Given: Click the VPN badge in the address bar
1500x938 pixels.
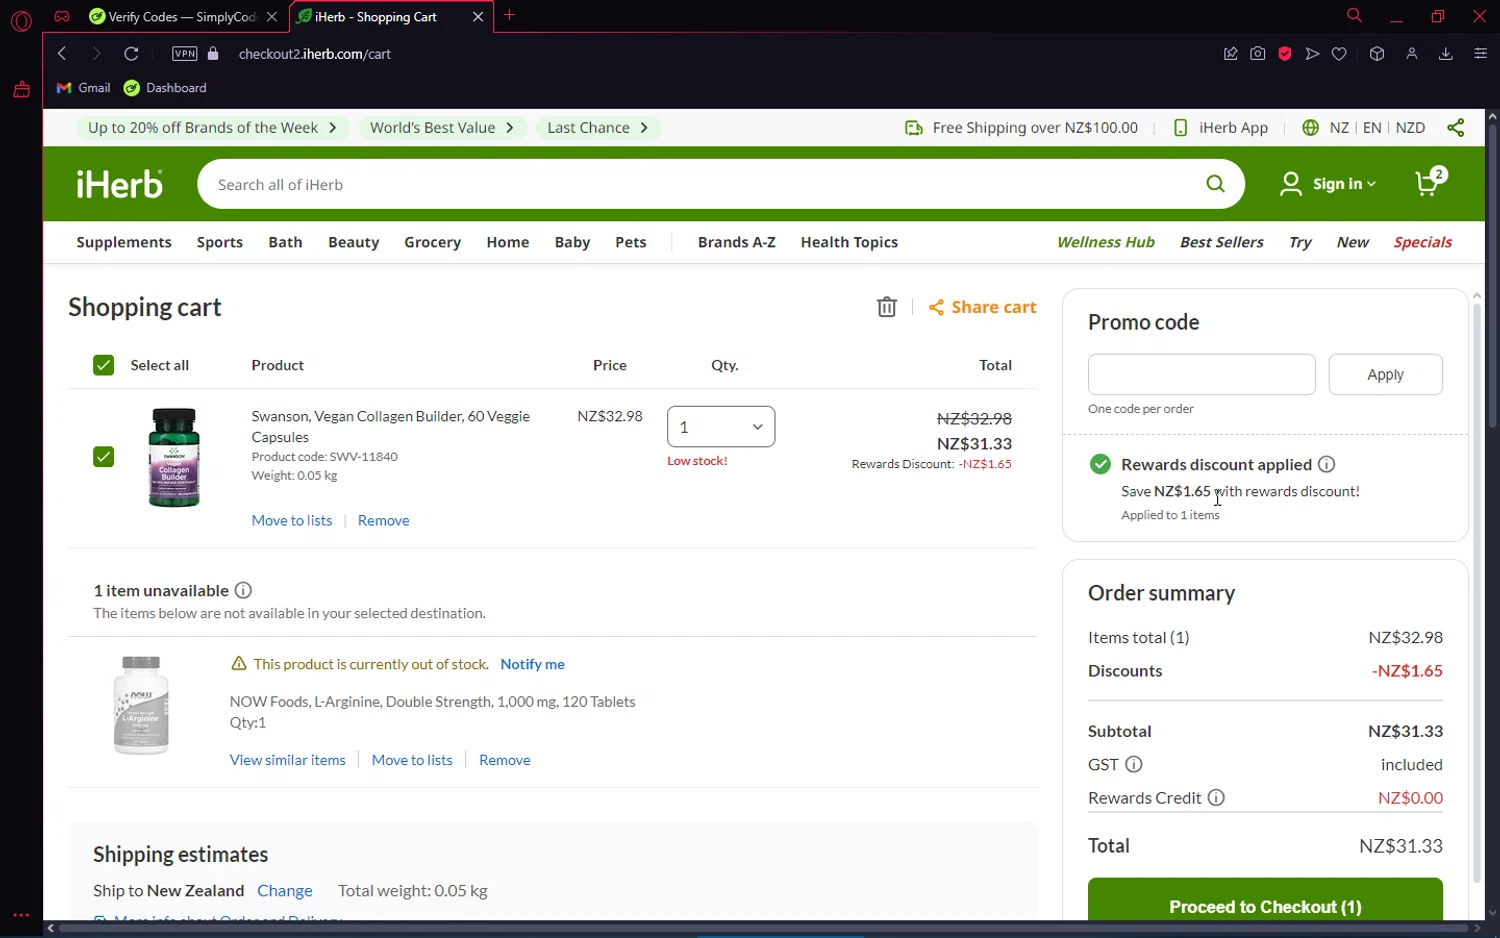Looking at the screenshot, I should point(185,54).
